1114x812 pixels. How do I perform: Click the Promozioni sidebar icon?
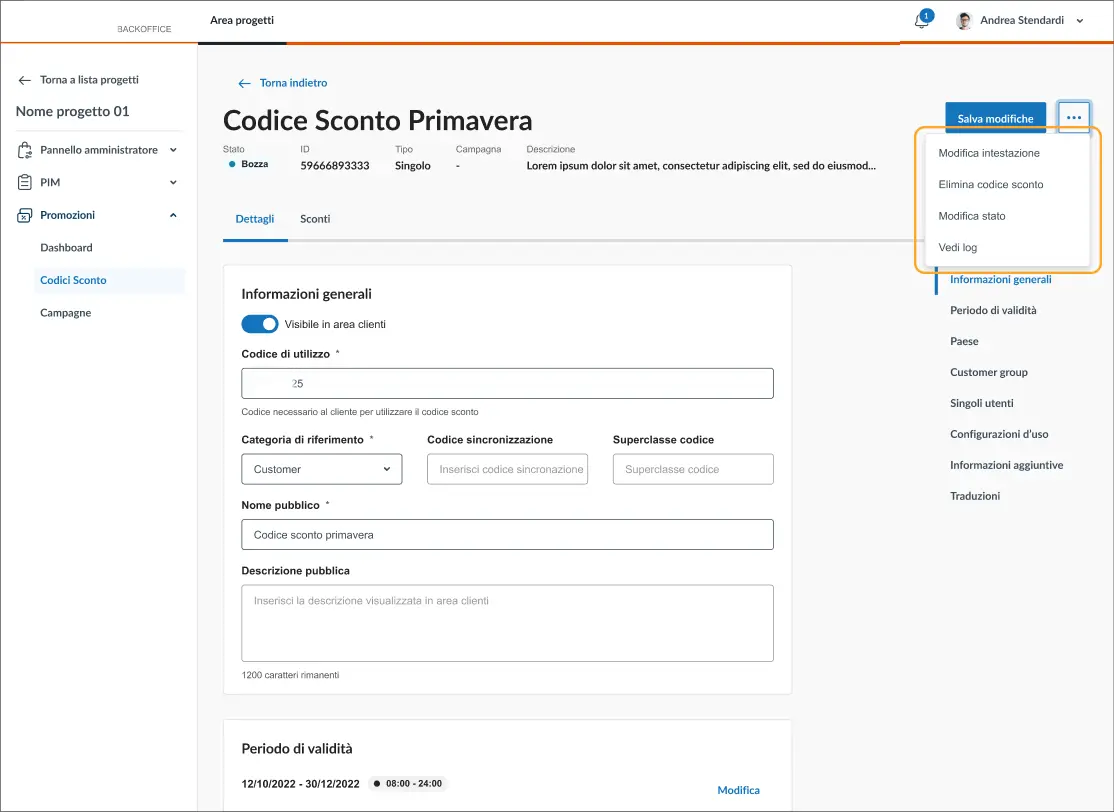pos(25,215)
